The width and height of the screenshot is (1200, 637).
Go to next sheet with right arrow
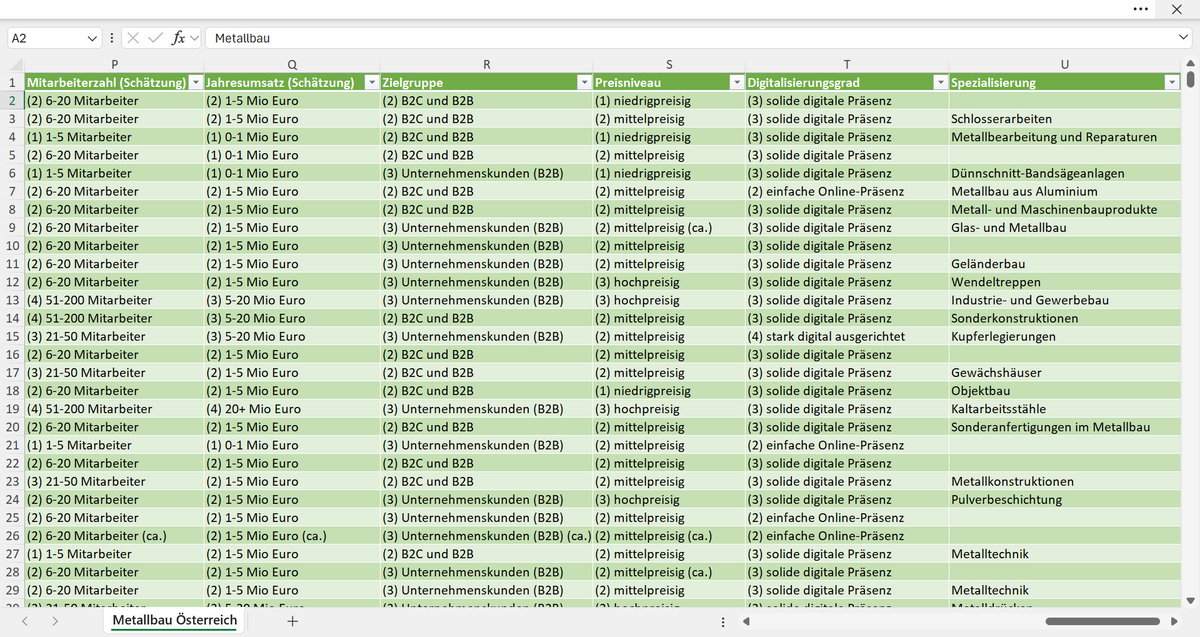[x=54, y=621]
